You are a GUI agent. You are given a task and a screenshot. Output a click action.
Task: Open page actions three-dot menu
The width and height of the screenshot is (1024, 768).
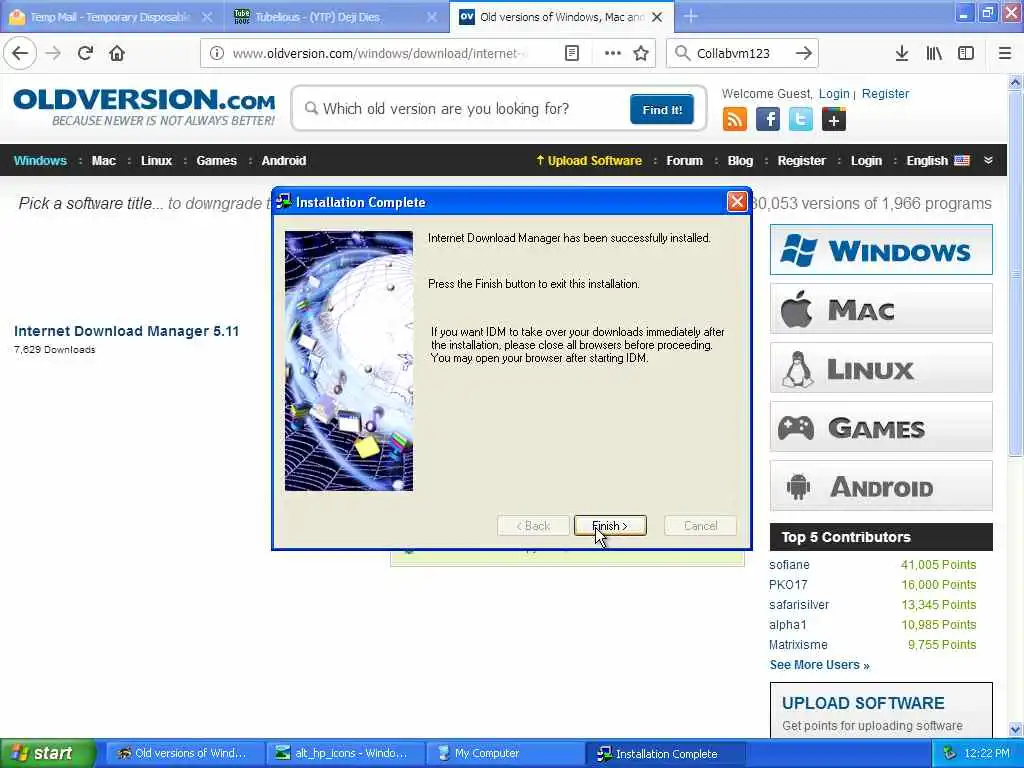coord(612,53)
